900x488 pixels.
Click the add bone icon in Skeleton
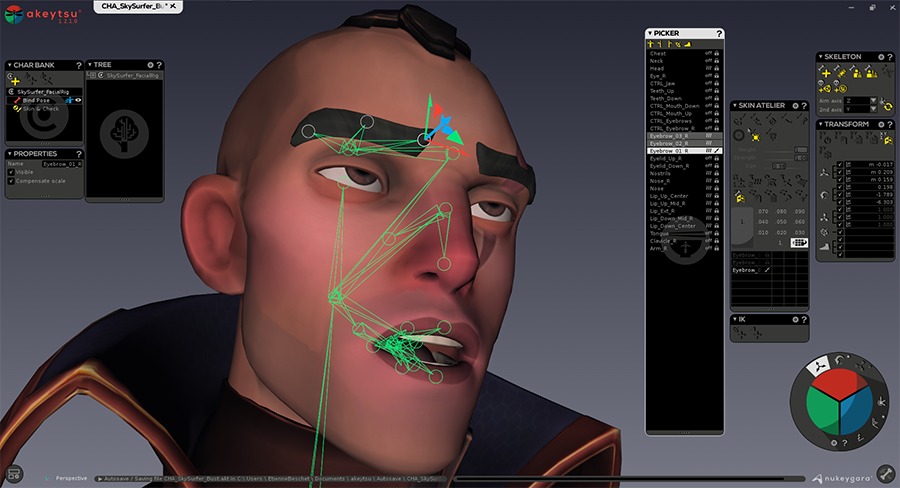tap(826, 73)
